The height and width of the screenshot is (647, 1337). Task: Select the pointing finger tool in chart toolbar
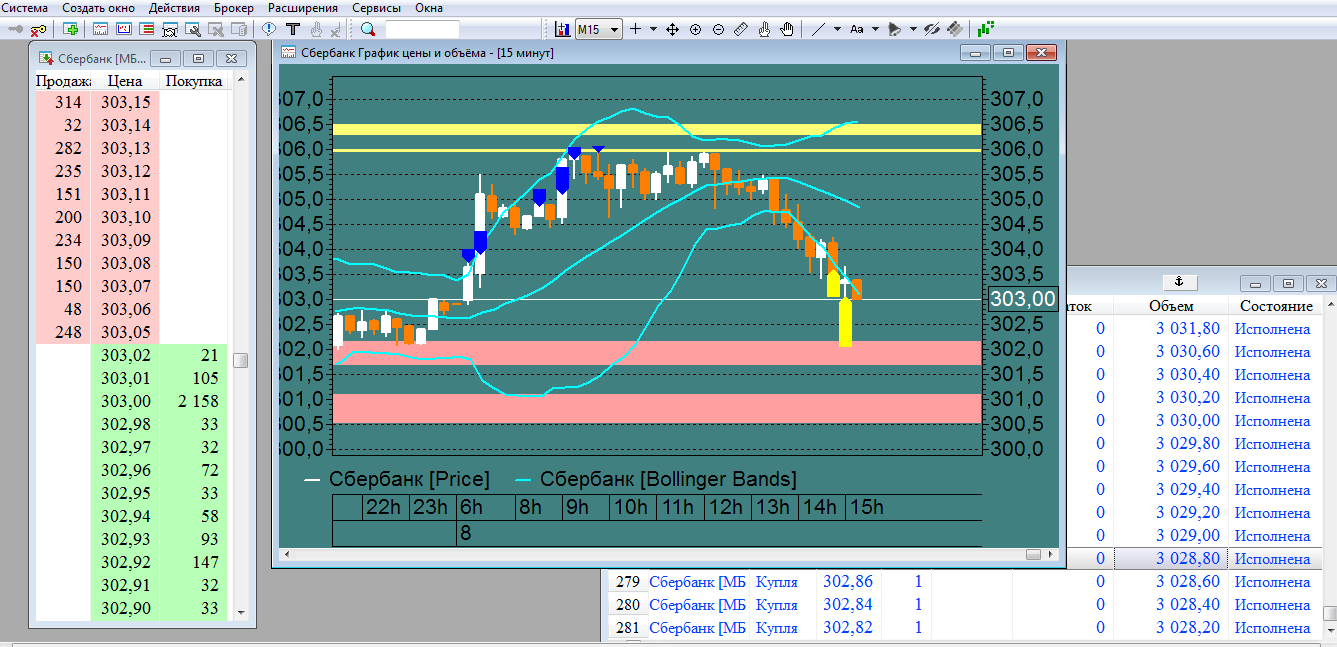point(764,29)
